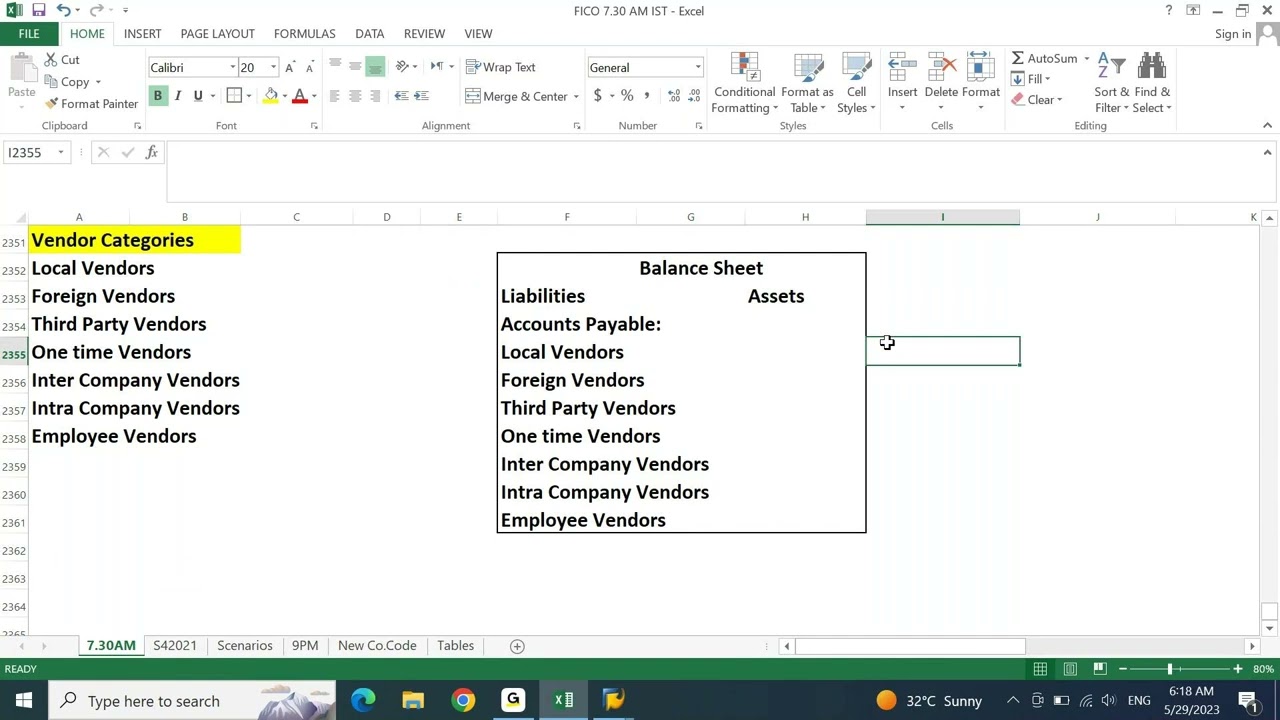
Task: Add new sheet plus button
Action: [x=517, y=646]
